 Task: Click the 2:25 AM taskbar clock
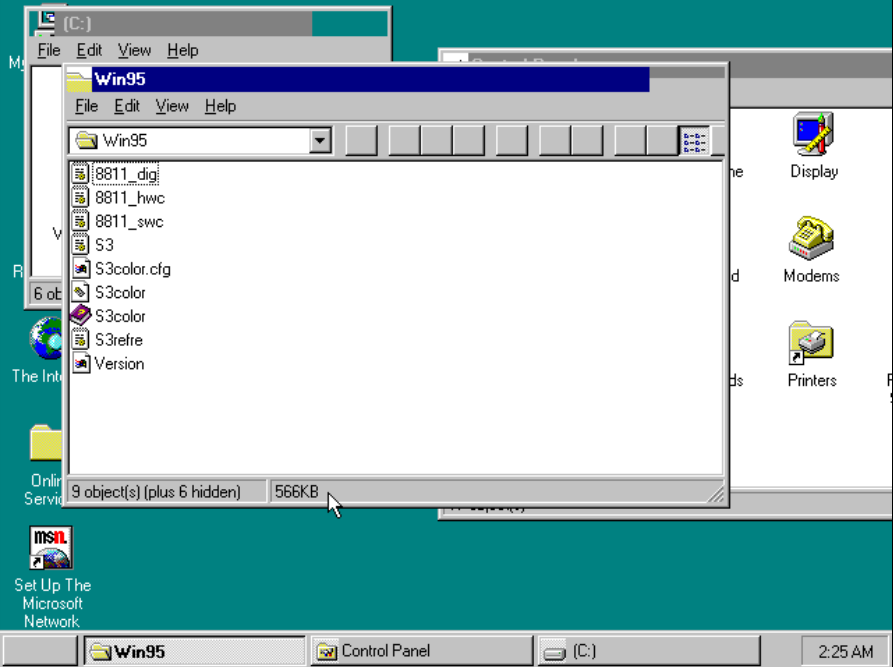coord(845,651)
